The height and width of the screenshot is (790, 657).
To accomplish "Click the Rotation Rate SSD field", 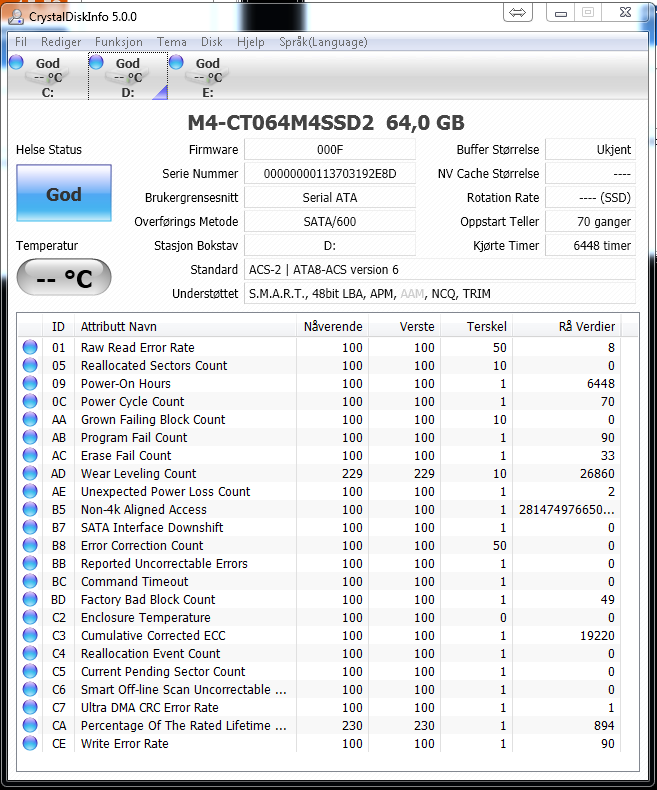I will tap(590, 198).
